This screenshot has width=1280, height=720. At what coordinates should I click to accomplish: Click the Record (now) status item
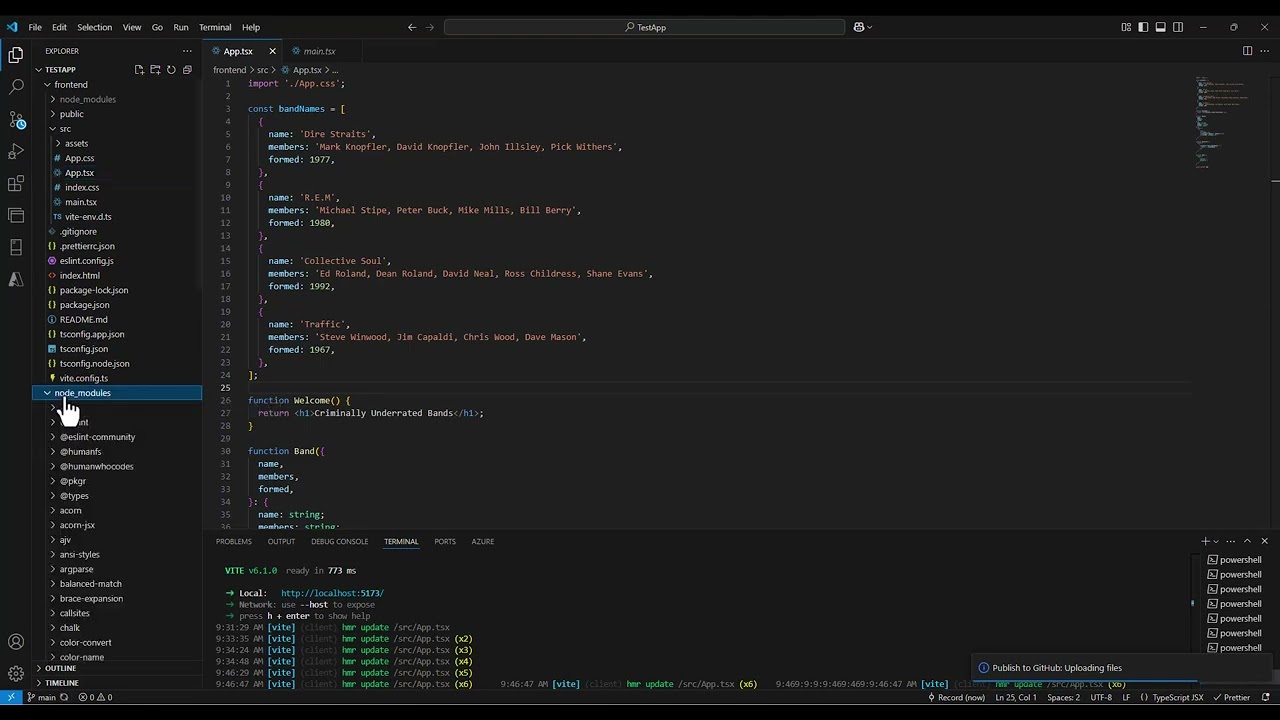click(956, 697)
